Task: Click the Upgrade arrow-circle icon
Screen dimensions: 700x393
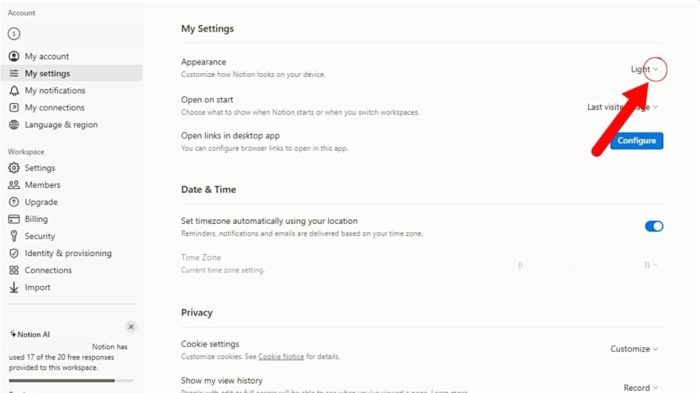Action: click(x=14, y=202)
